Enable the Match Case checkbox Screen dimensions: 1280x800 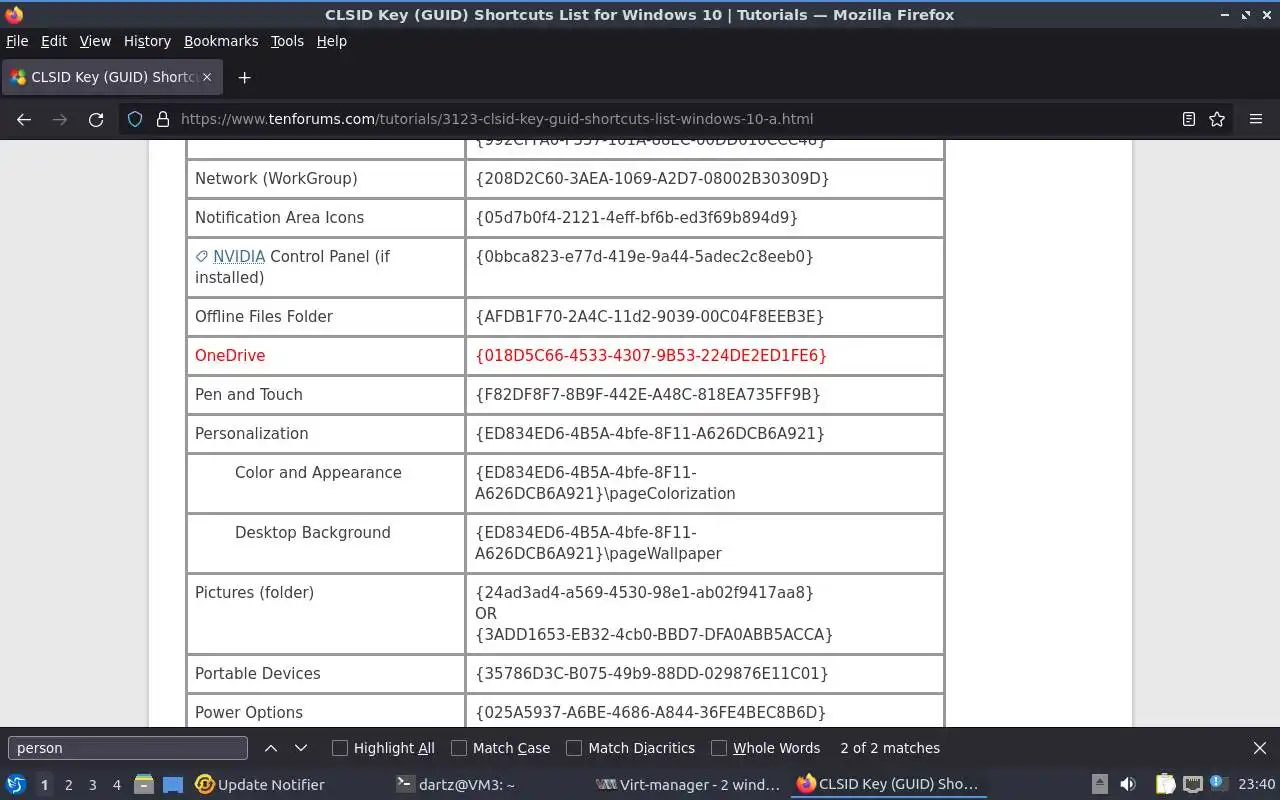[x=459, y=748]
